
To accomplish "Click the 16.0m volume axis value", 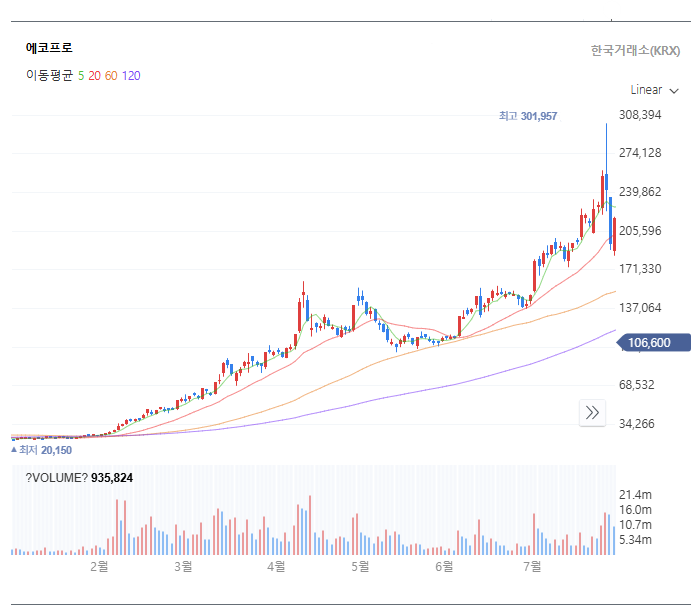I will pos(635,510).
